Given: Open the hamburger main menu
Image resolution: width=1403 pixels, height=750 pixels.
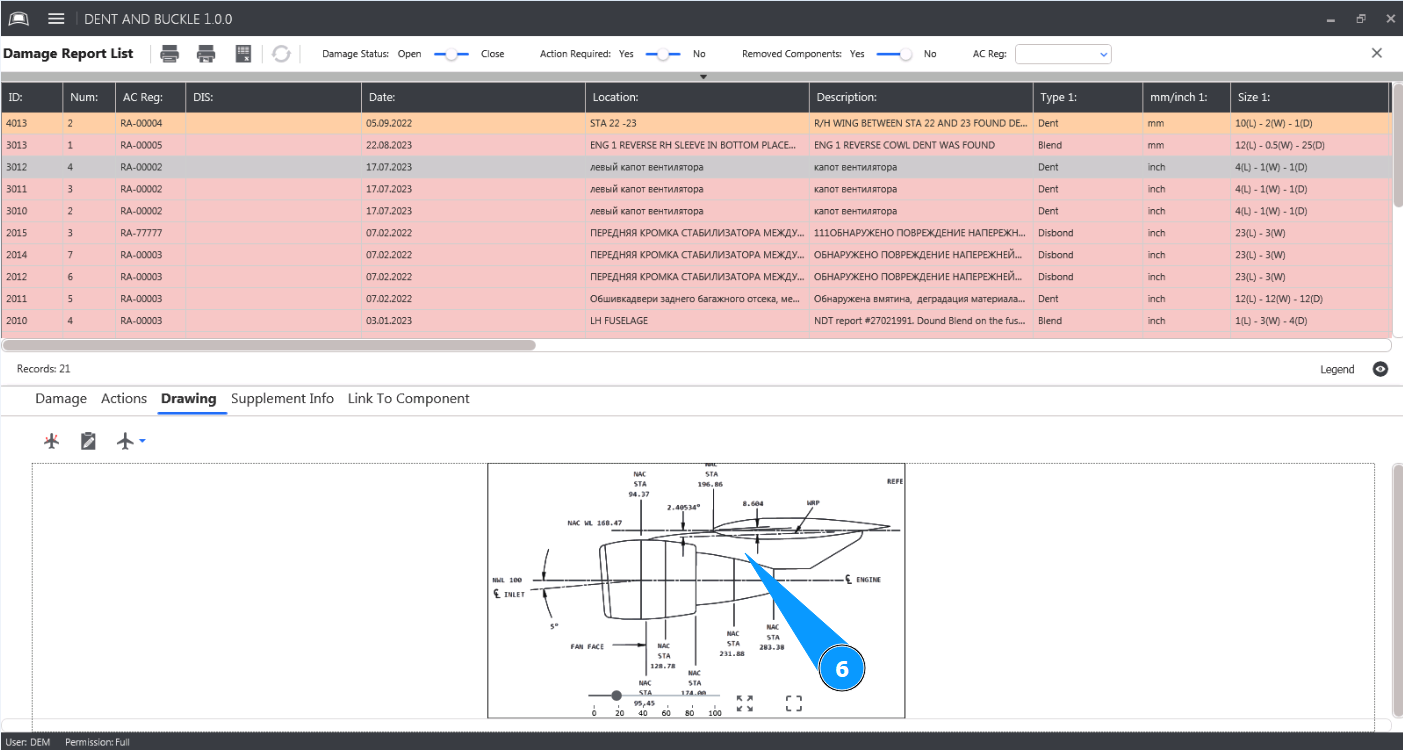Looking at the screenshot, I should tap(56, 19).
